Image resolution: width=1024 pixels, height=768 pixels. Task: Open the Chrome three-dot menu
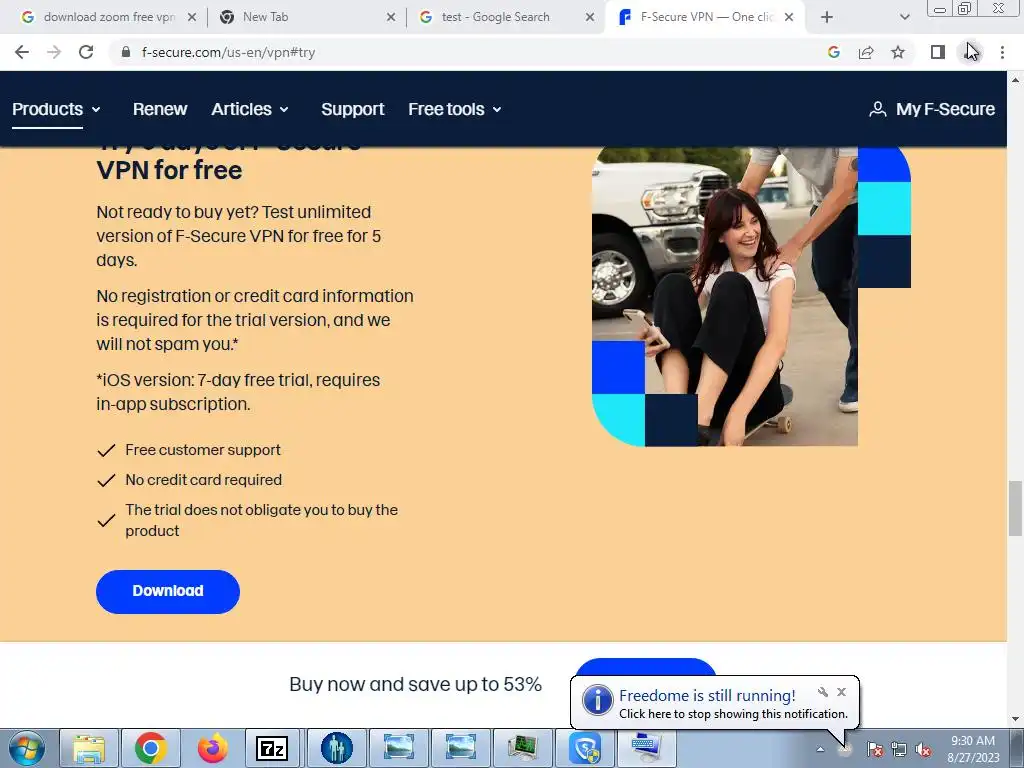(1002, 52)
